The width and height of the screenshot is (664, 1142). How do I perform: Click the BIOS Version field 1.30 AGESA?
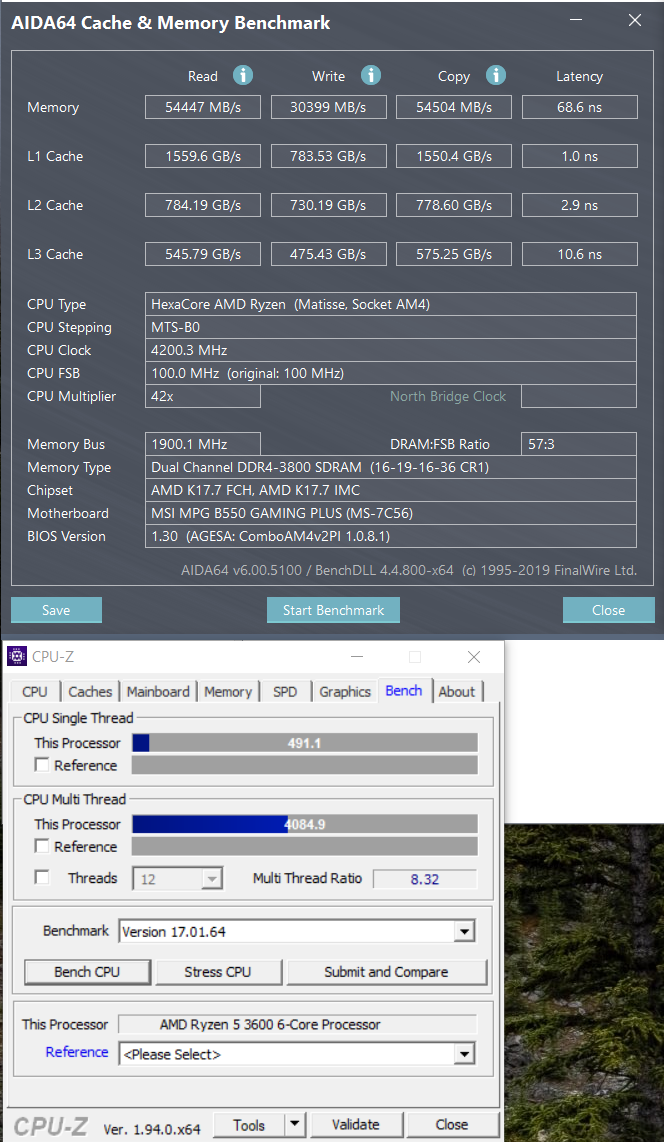point(391,536)
